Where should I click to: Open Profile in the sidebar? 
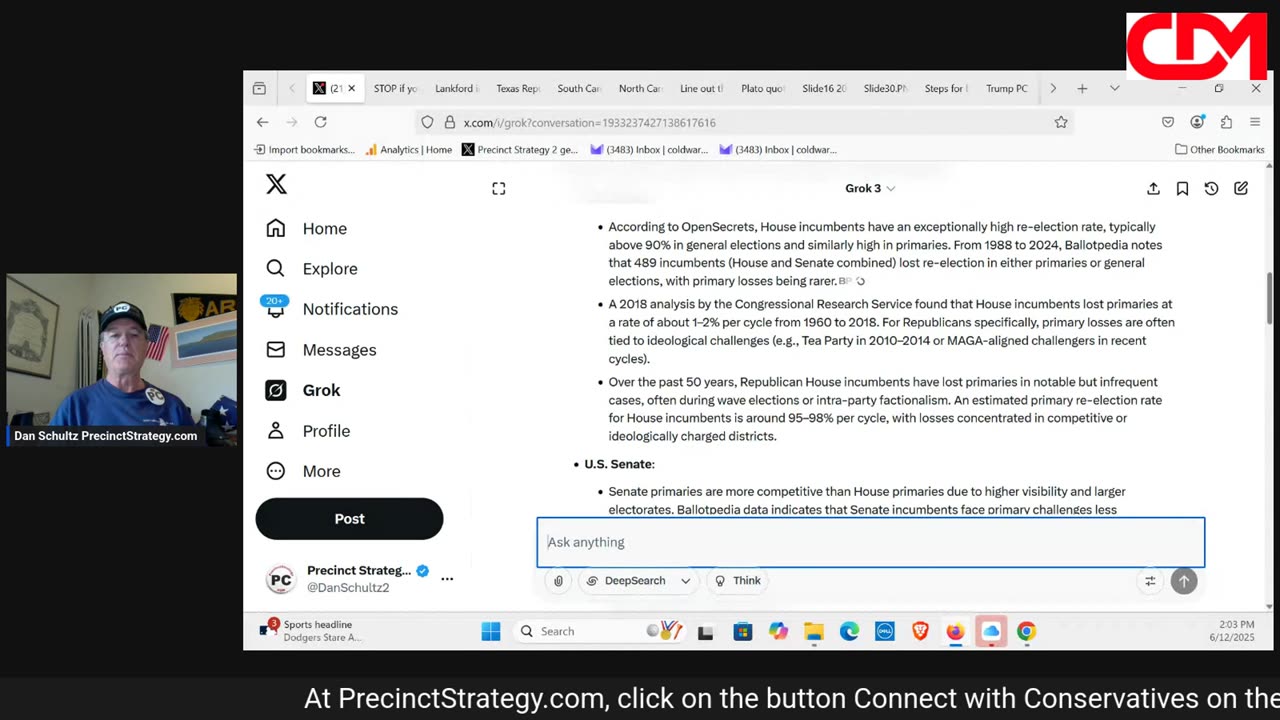(x=308, y=430)
